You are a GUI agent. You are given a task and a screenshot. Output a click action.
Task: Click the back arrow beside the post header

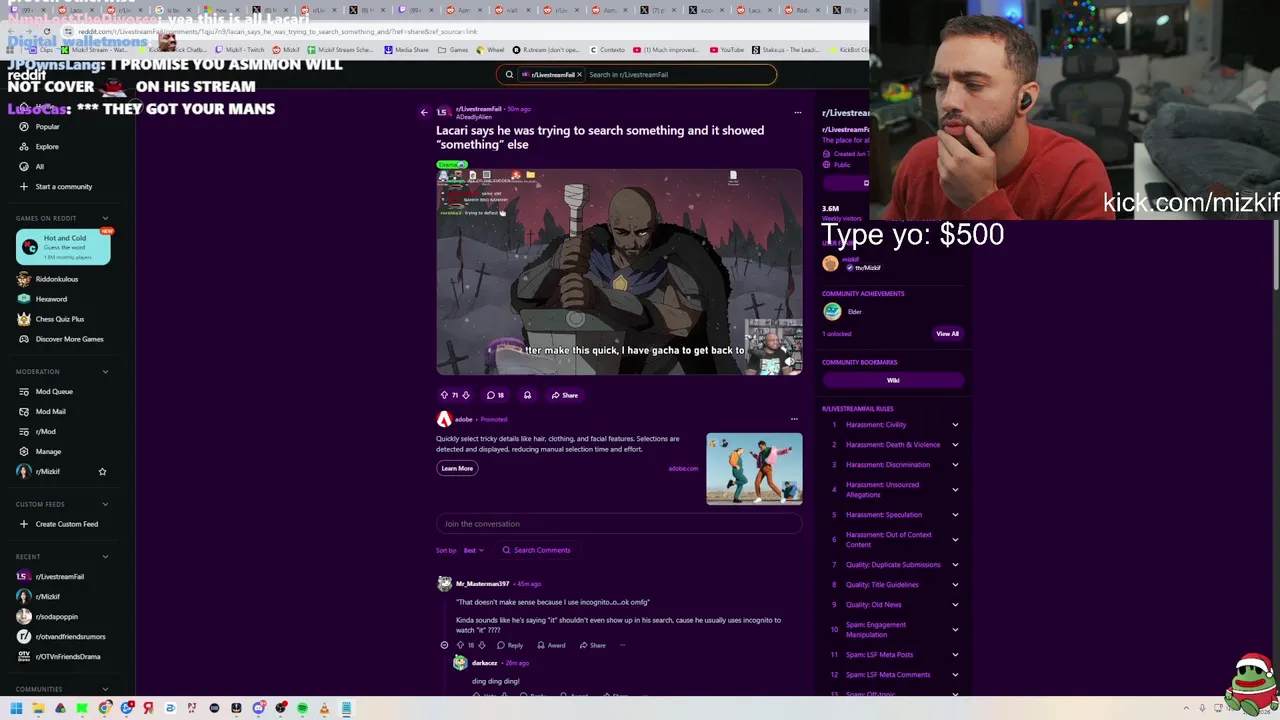[x=424, y=112]
